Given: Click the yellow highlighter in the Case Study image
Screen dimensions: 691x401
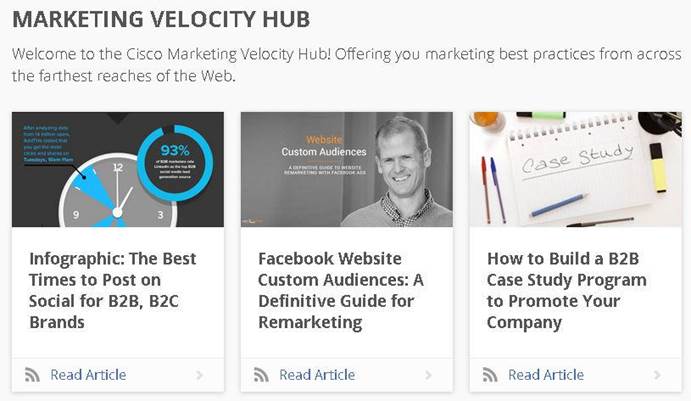Looking at the screenshot, I should pos(658,167).
